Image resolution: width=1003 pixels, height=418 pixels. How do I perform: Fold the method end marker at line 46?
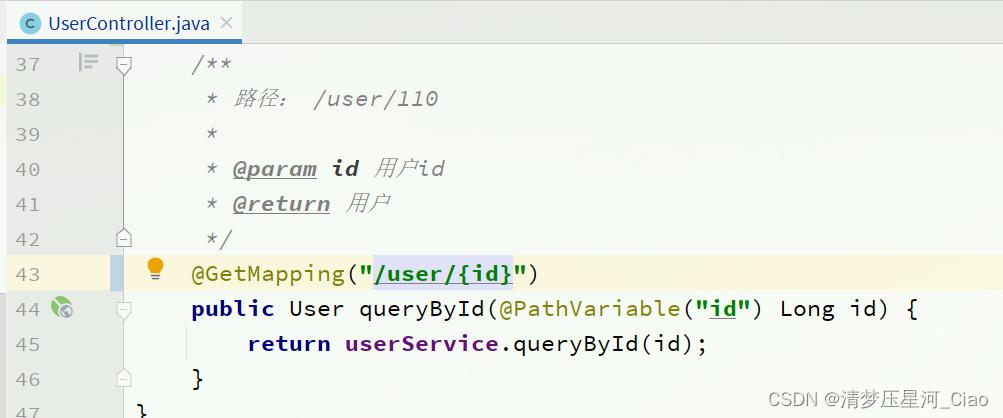(124, 378)
